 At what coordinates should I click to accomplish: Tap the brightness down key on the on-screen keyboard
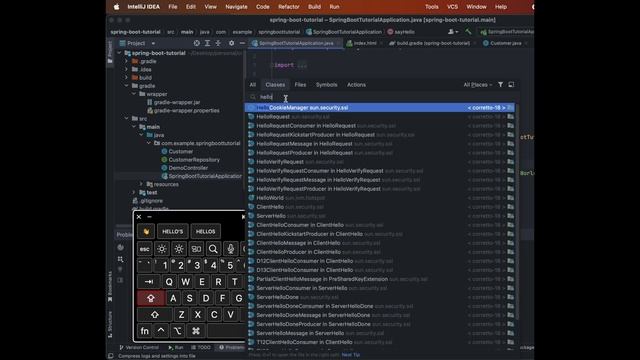pyautogui.click(x=162, y=249)
